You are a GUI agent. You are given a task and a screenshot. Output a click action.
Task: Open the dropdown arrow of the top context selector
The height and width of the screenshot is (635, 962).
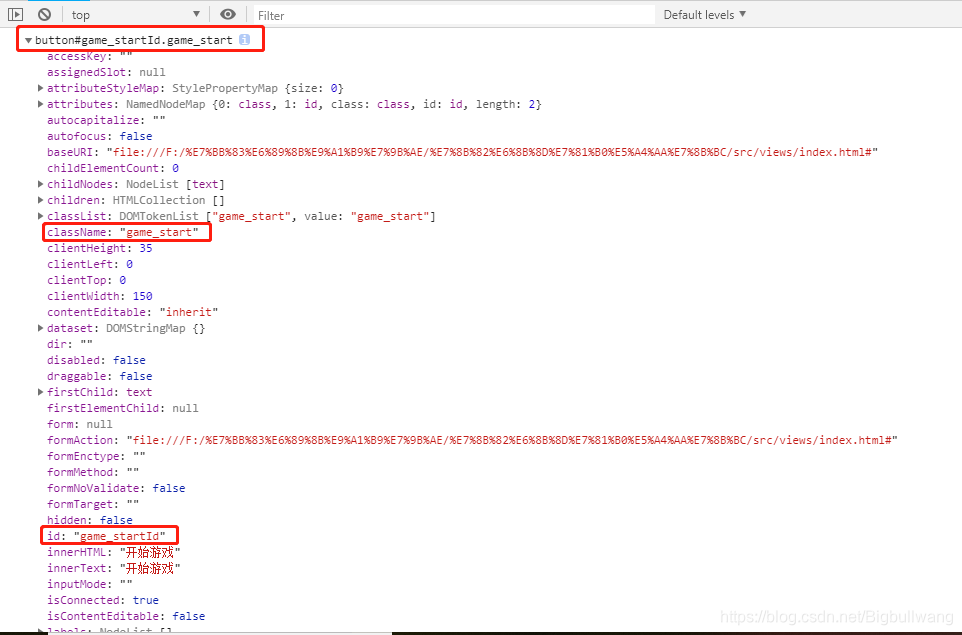pos(196,14)
